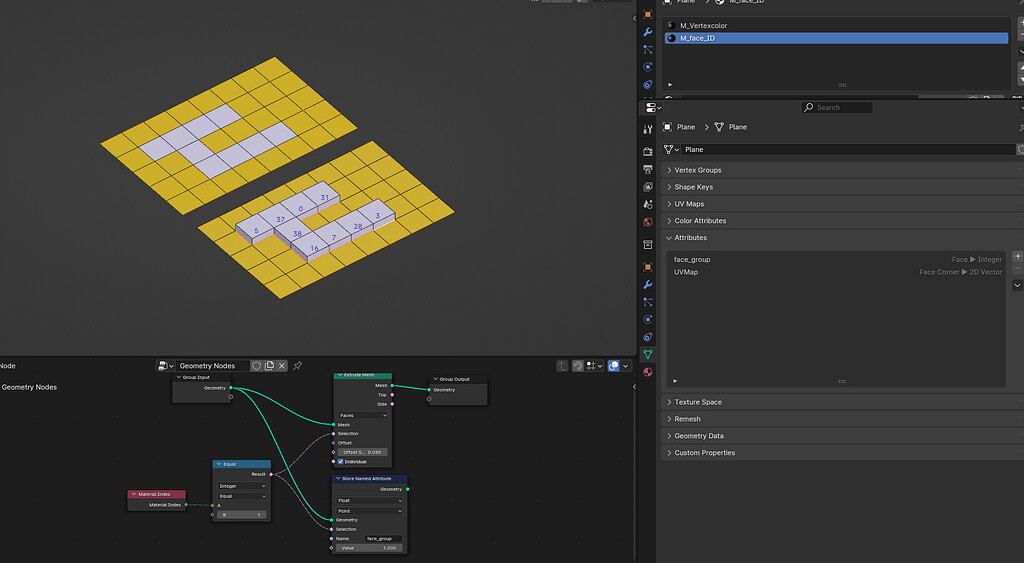
Task: Click the mesh name field Plane
Action: [x=848, y=150]
